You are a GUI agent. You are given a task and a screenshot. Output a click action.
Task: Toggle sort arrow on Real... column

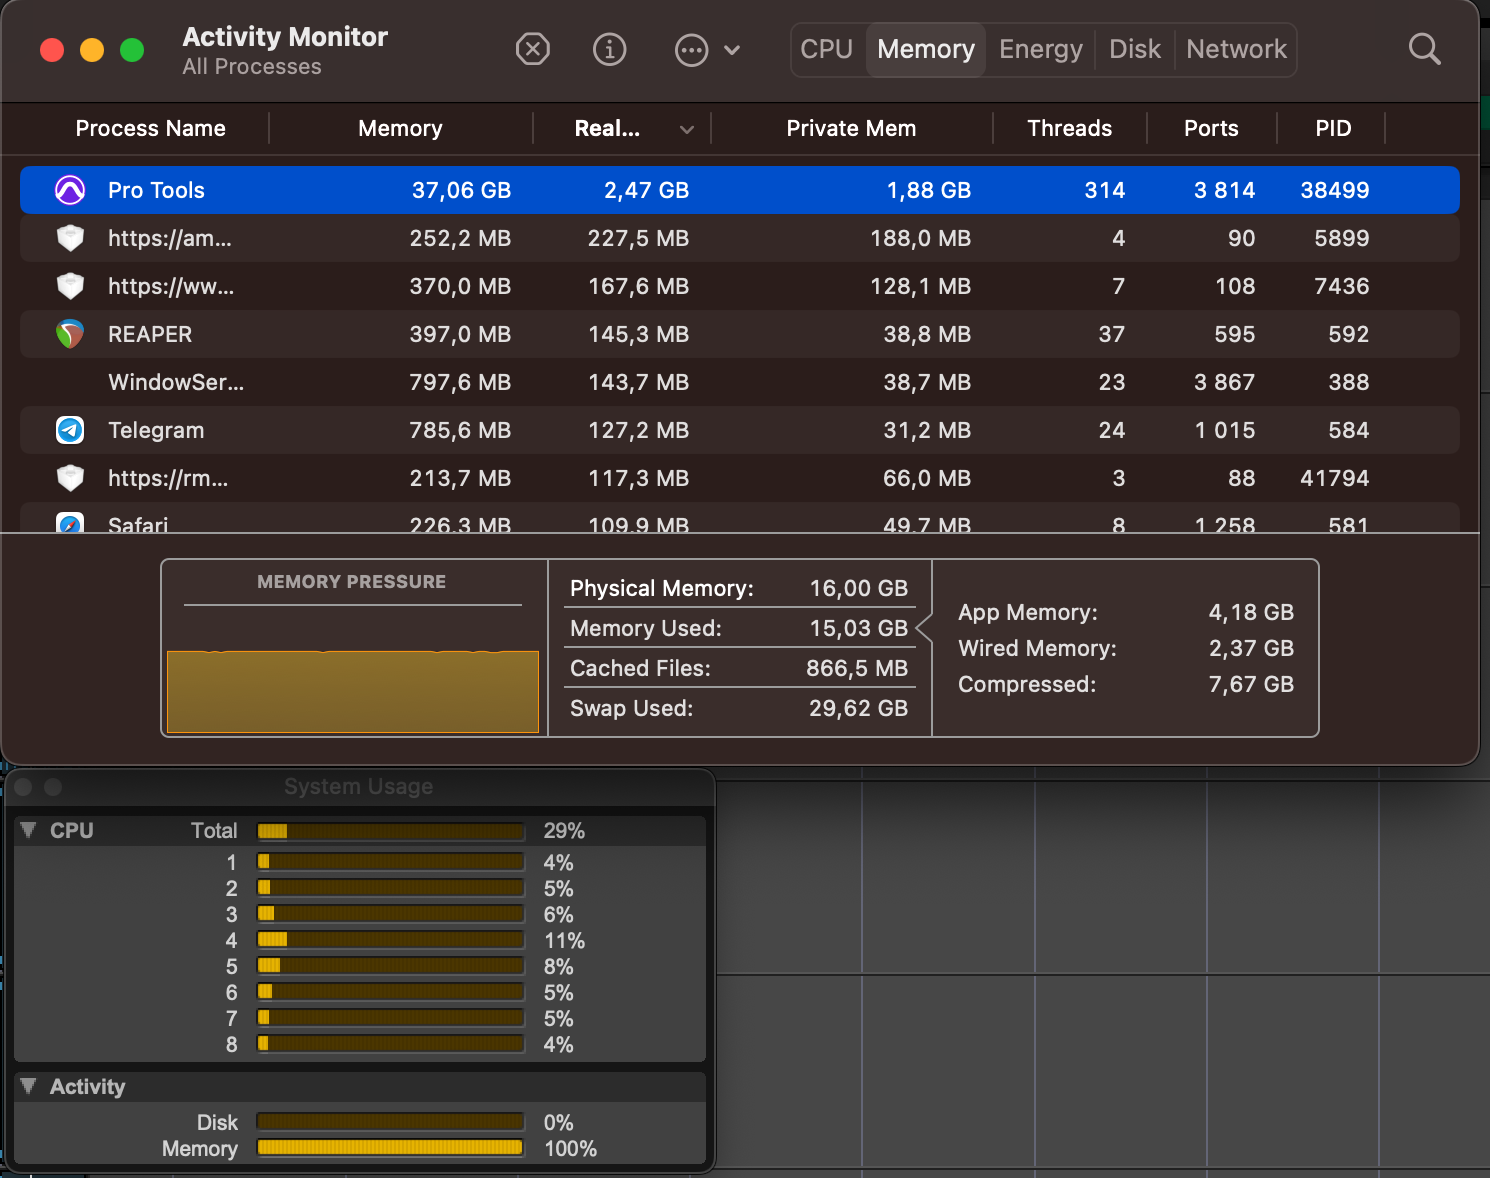coord(687,129)
